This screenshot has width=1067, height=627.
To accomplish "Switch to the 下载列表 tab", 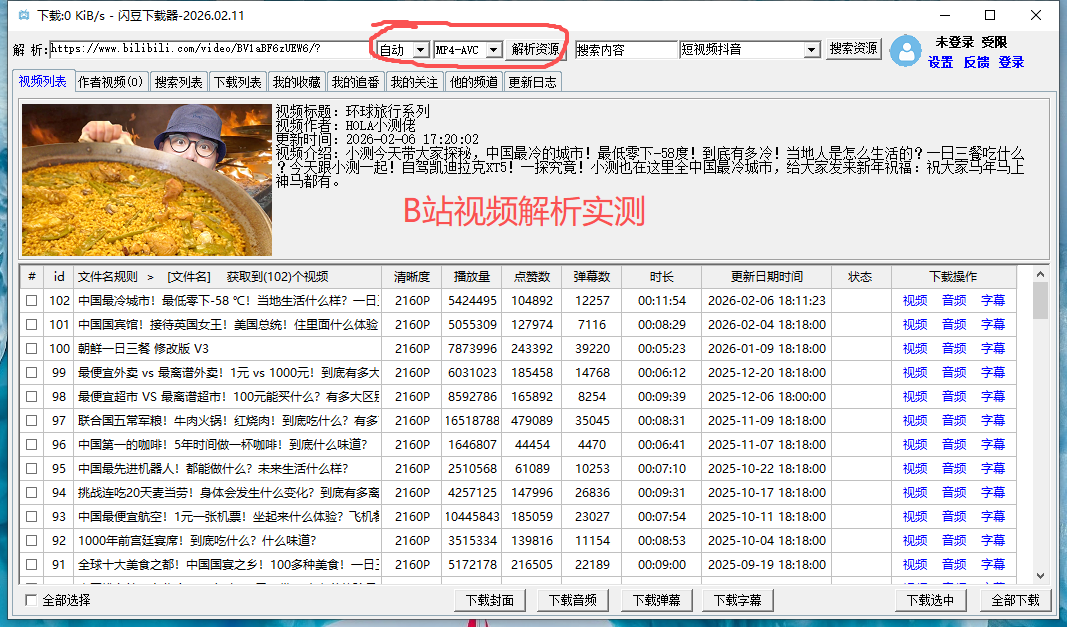I will point(237,82).
